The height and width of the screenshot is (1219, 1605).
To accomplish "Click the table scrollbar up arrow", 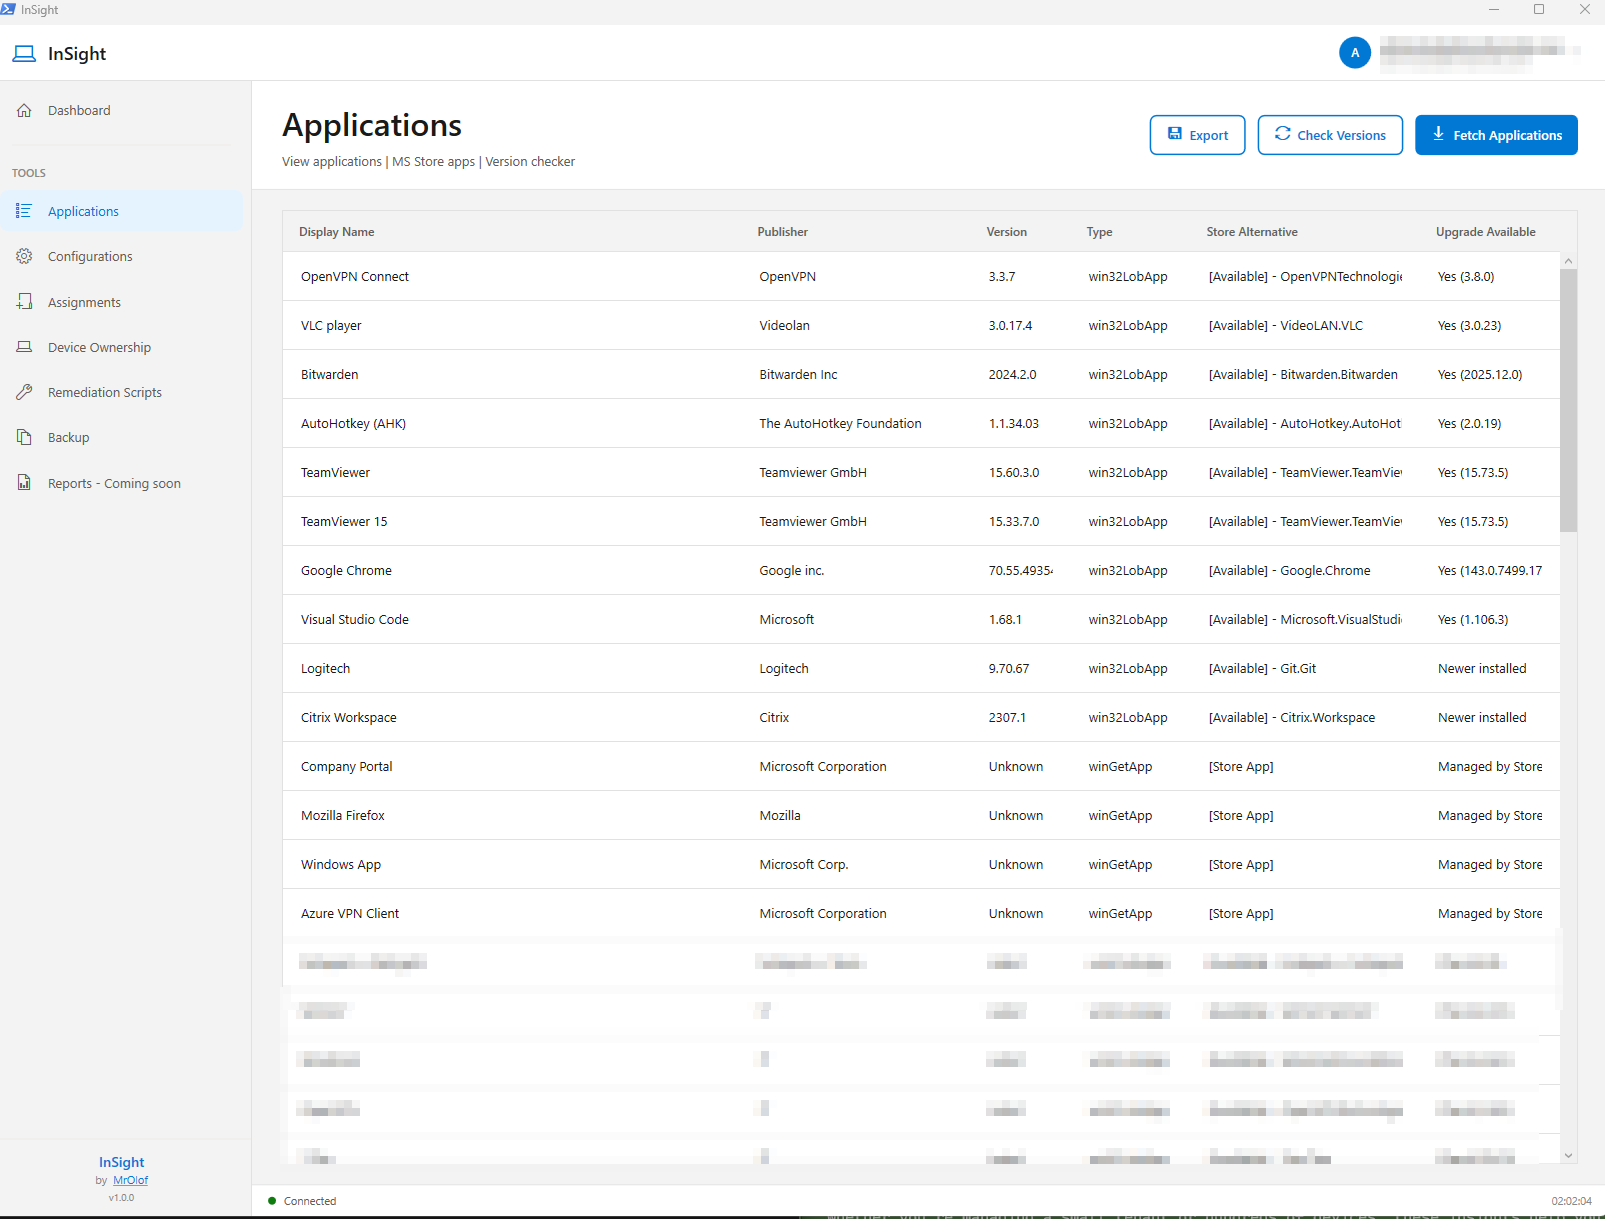I will click(1568, 261).
